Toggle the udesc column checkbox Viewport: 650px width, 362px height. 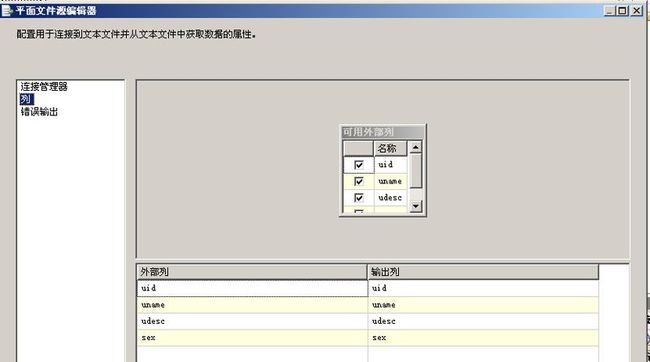pyautogui.click(x=359, y=198)
